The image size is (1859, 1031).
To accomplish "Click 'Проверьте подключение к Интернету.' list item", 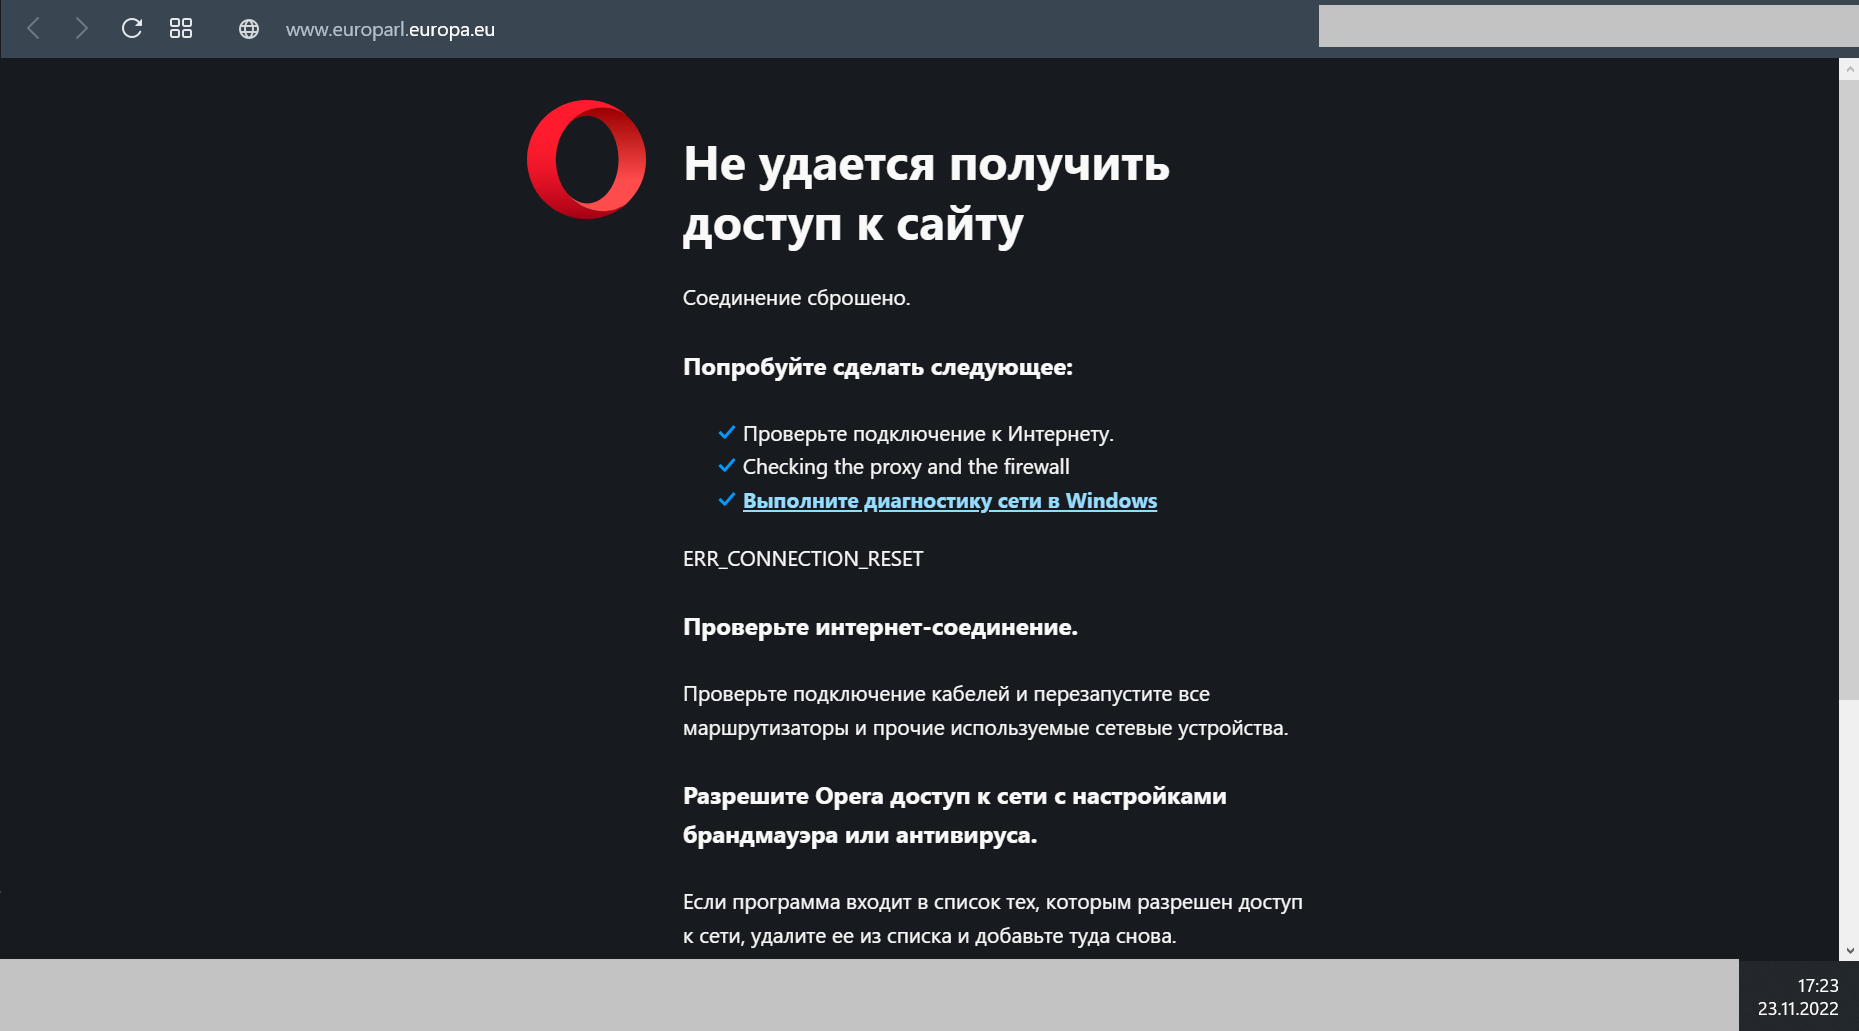I will click(x=928, y=434).
